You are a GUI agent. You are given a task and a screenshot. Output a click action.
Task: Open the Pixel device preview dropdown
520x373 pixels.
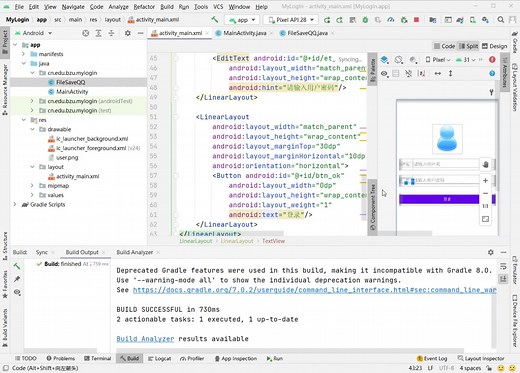coord(438,60)
